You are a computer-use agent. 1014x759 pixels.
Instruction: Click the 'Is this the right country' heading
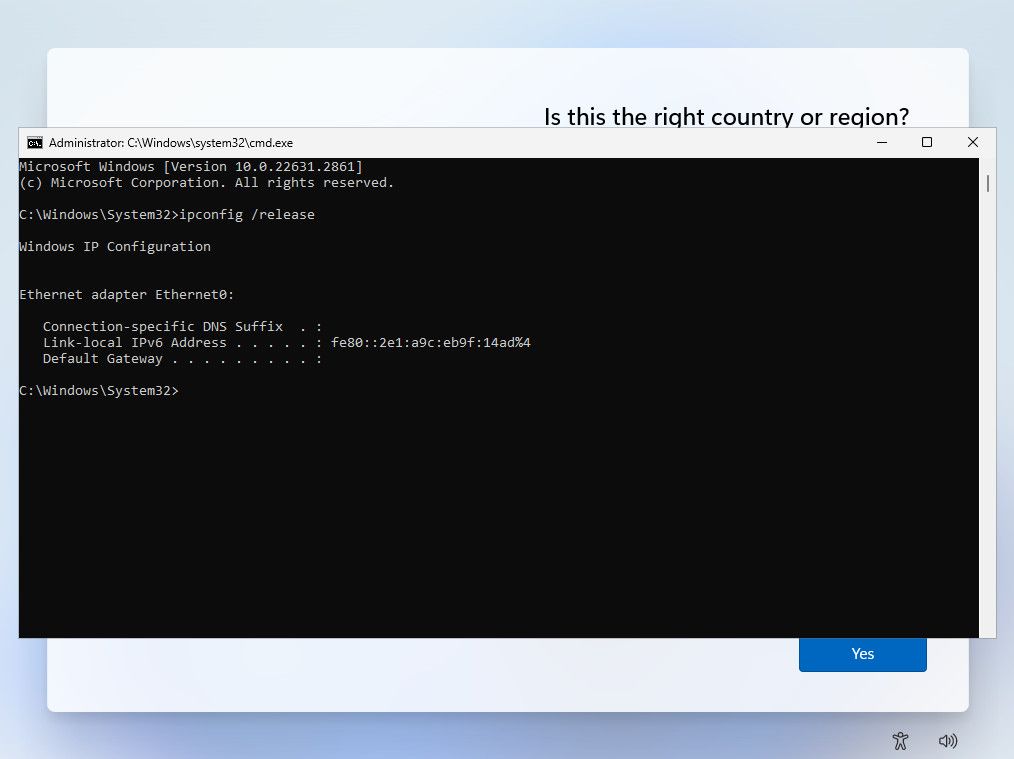coord(726,117)
